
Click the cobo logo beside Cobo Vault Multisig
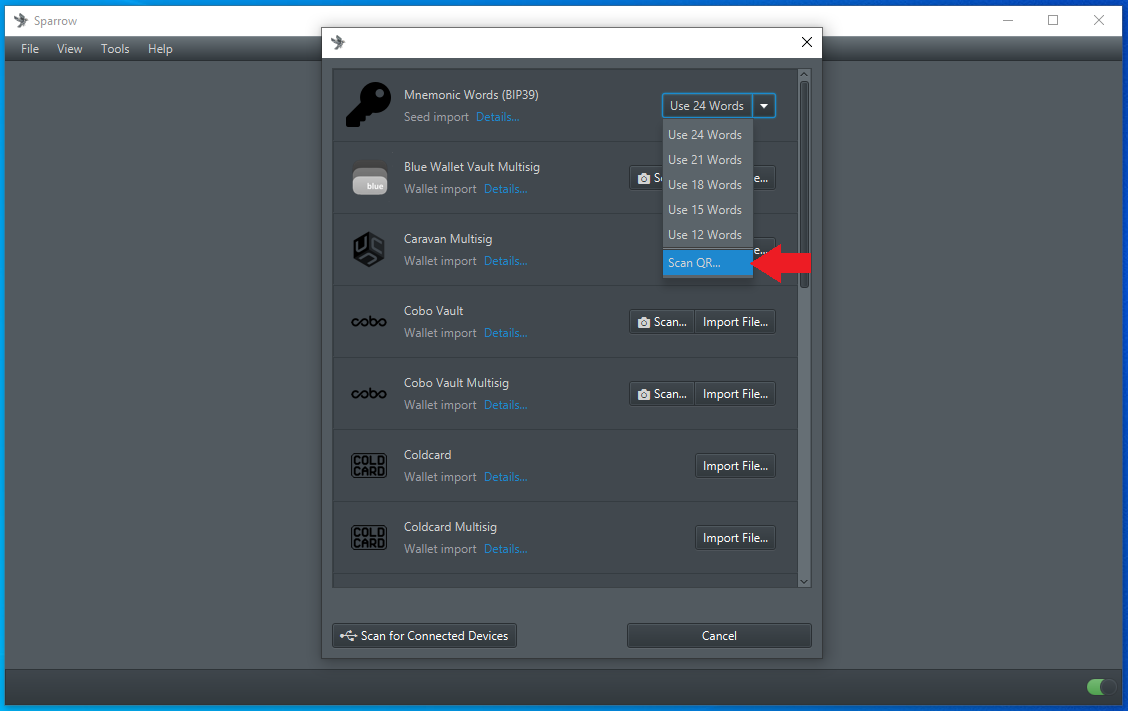pyautogui.click(x=369, y=394)
